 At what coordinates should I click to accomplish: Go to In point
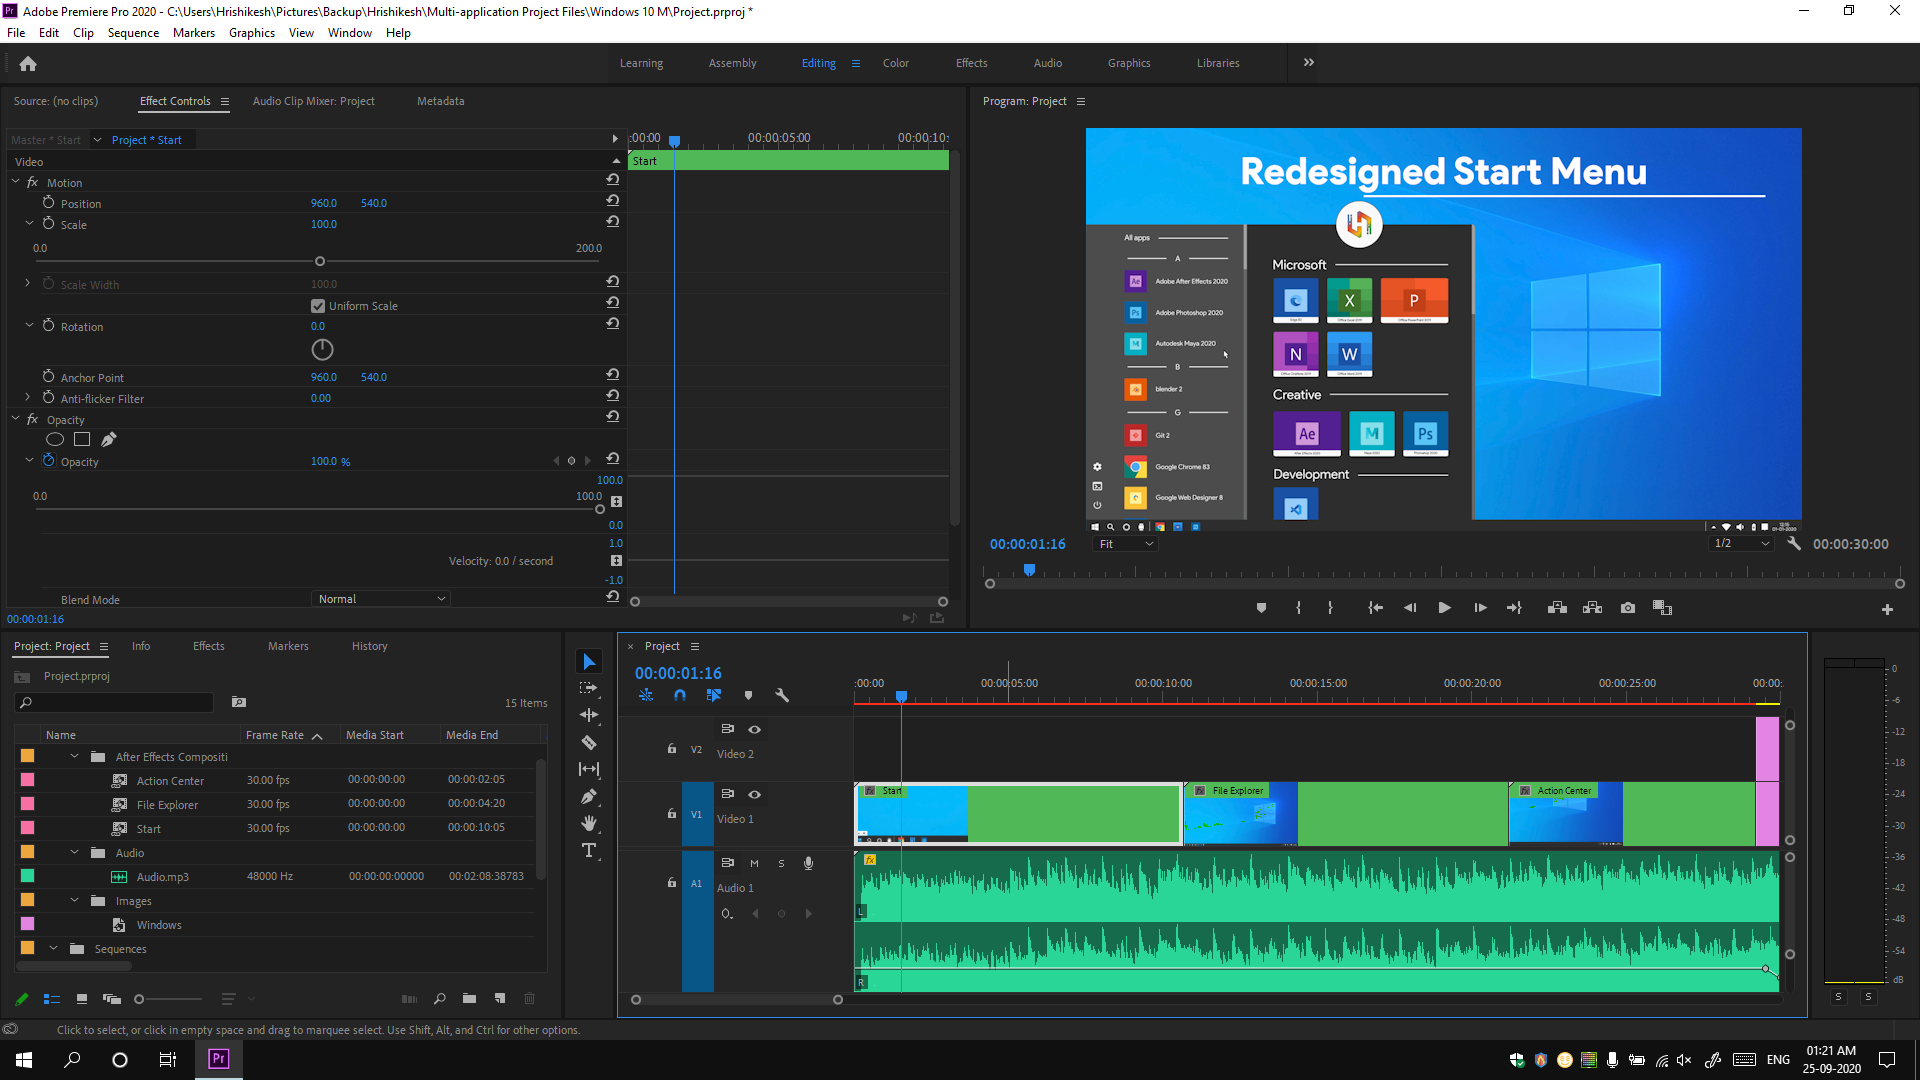(x=1376, y=608)
